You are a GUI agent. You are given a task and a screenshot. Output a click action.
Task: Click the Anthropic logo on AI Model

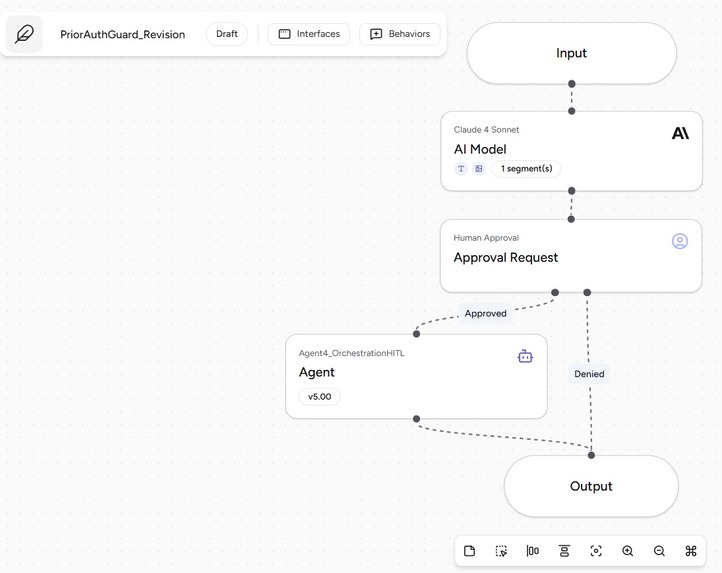(680, 134)
